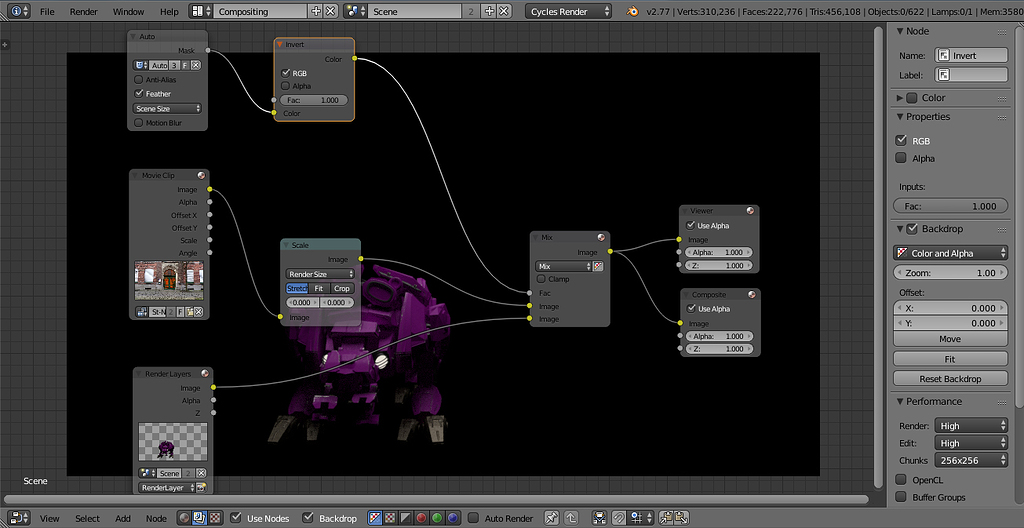Toggle Use Alpha in Composite node
Image resolution: width=1024 pixels, height=528 pixels.
tap(691, 308)
